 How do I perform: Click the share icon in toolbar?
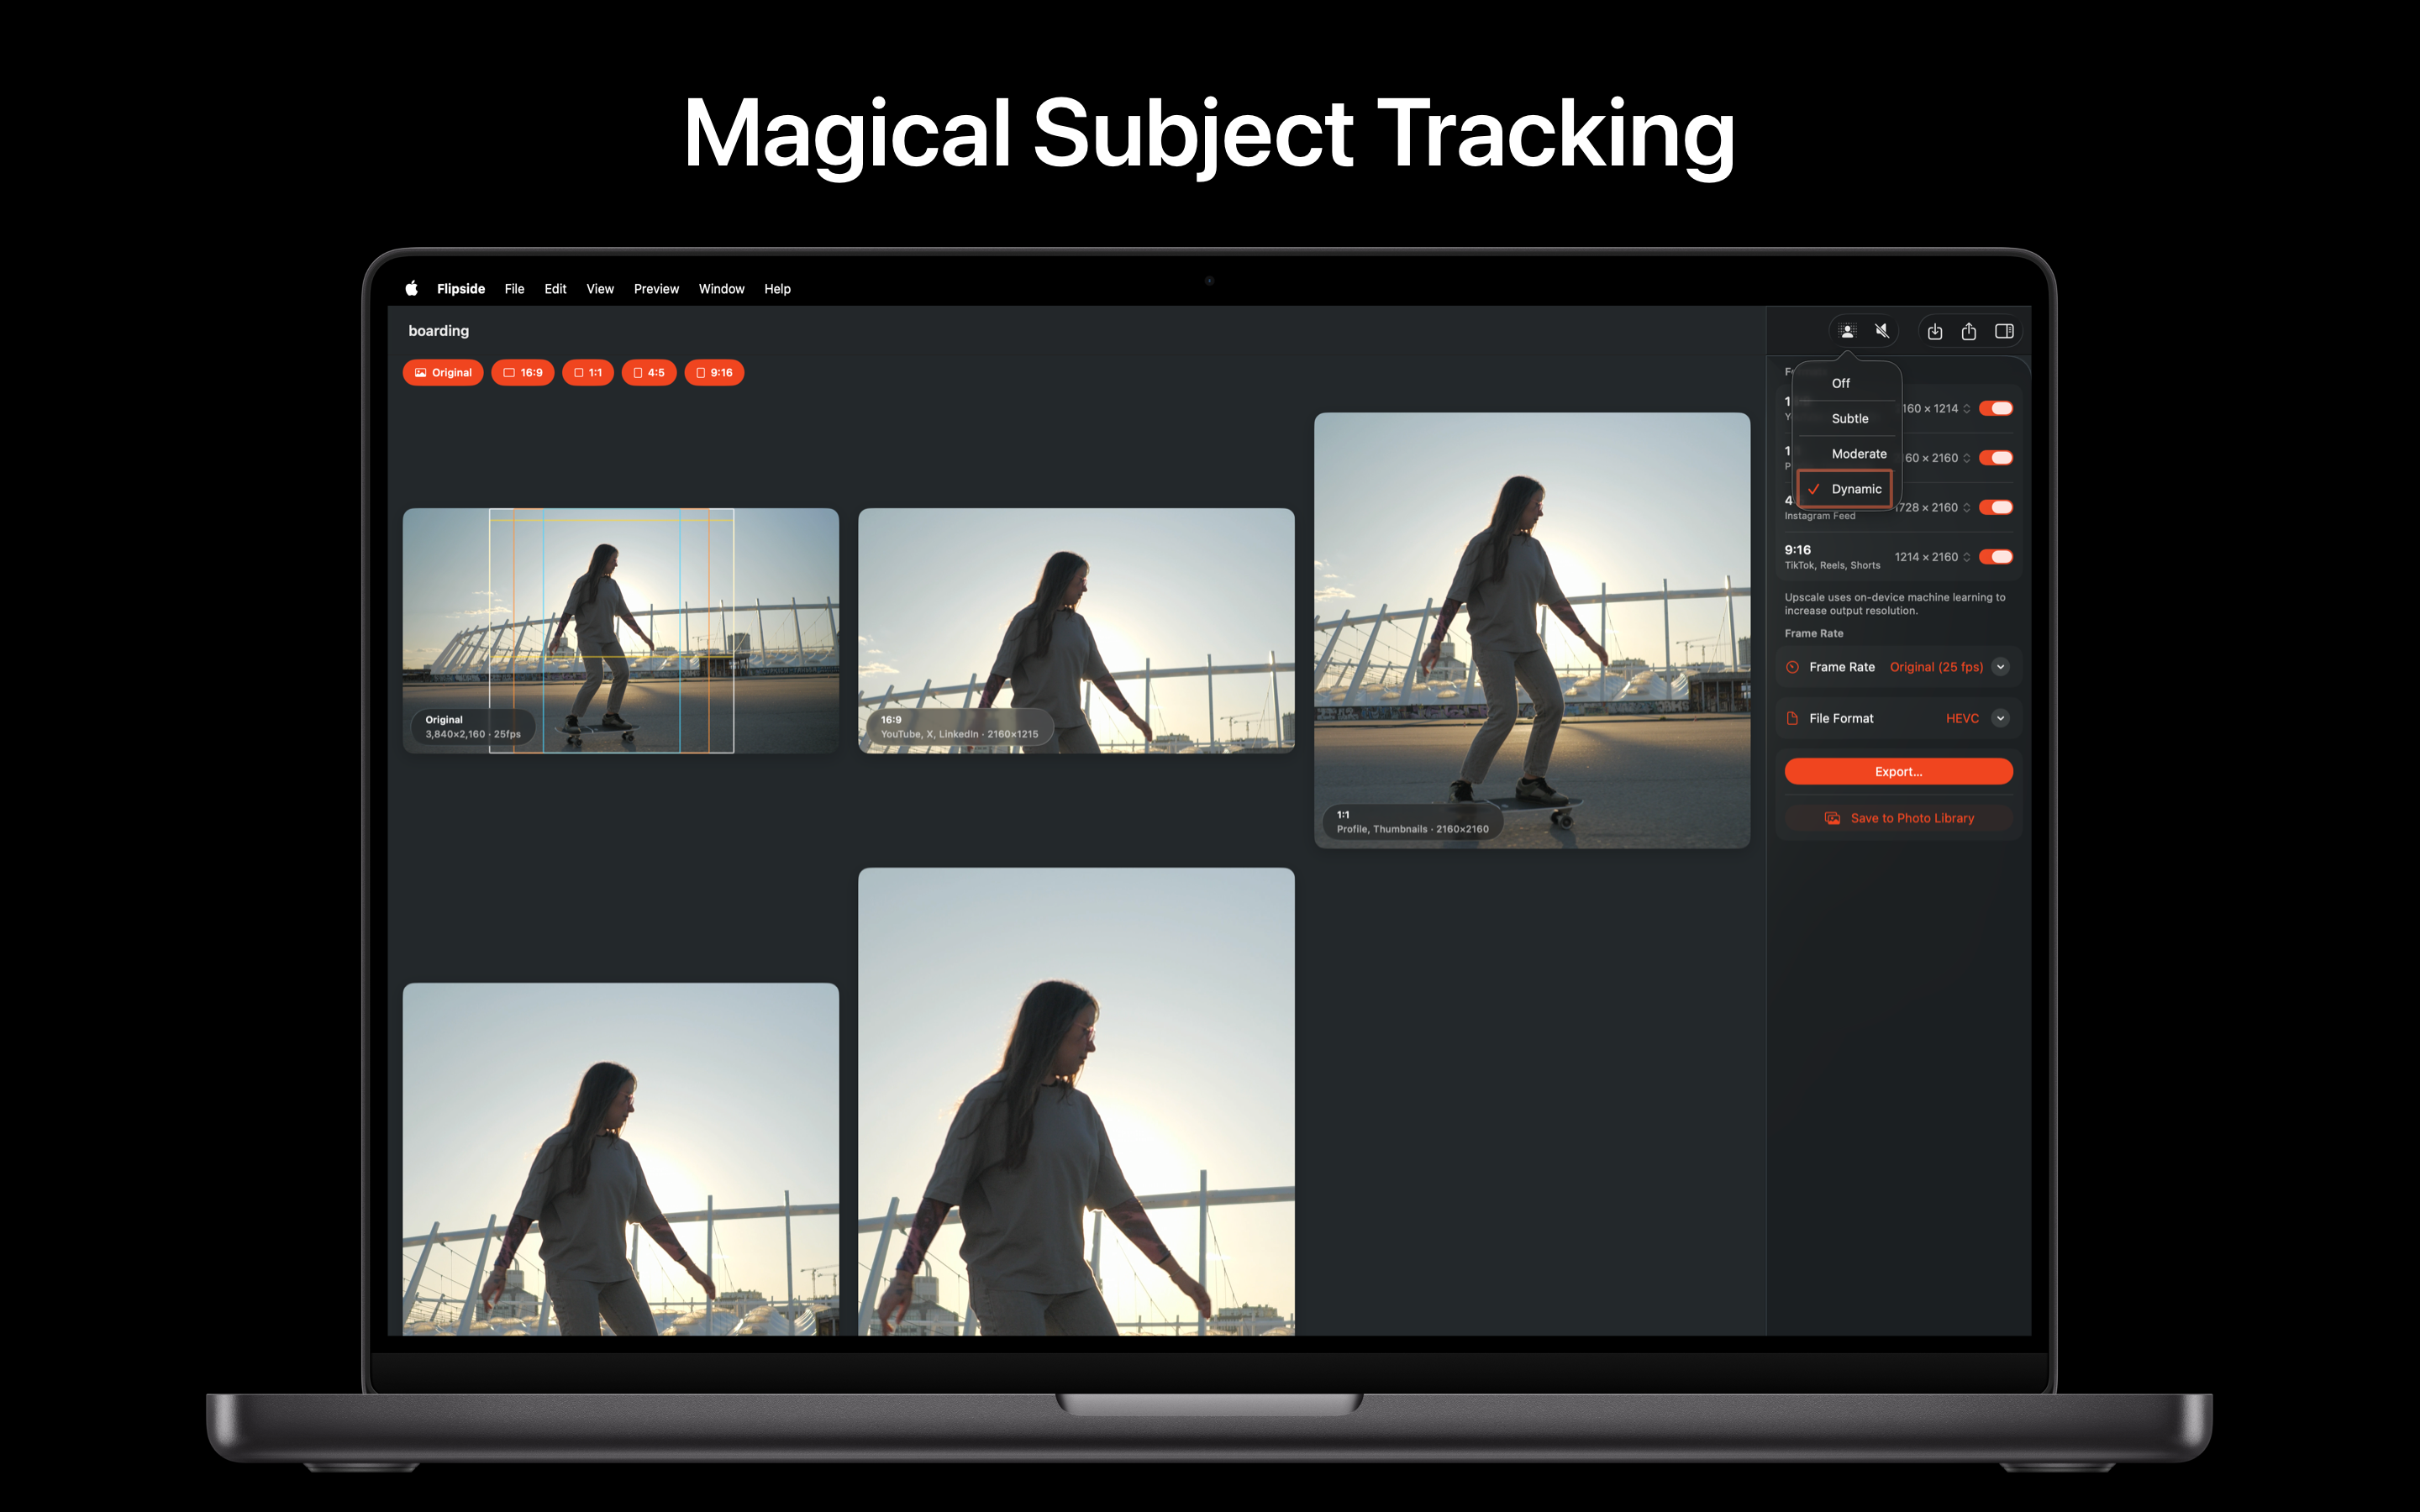pos(1969,331)
